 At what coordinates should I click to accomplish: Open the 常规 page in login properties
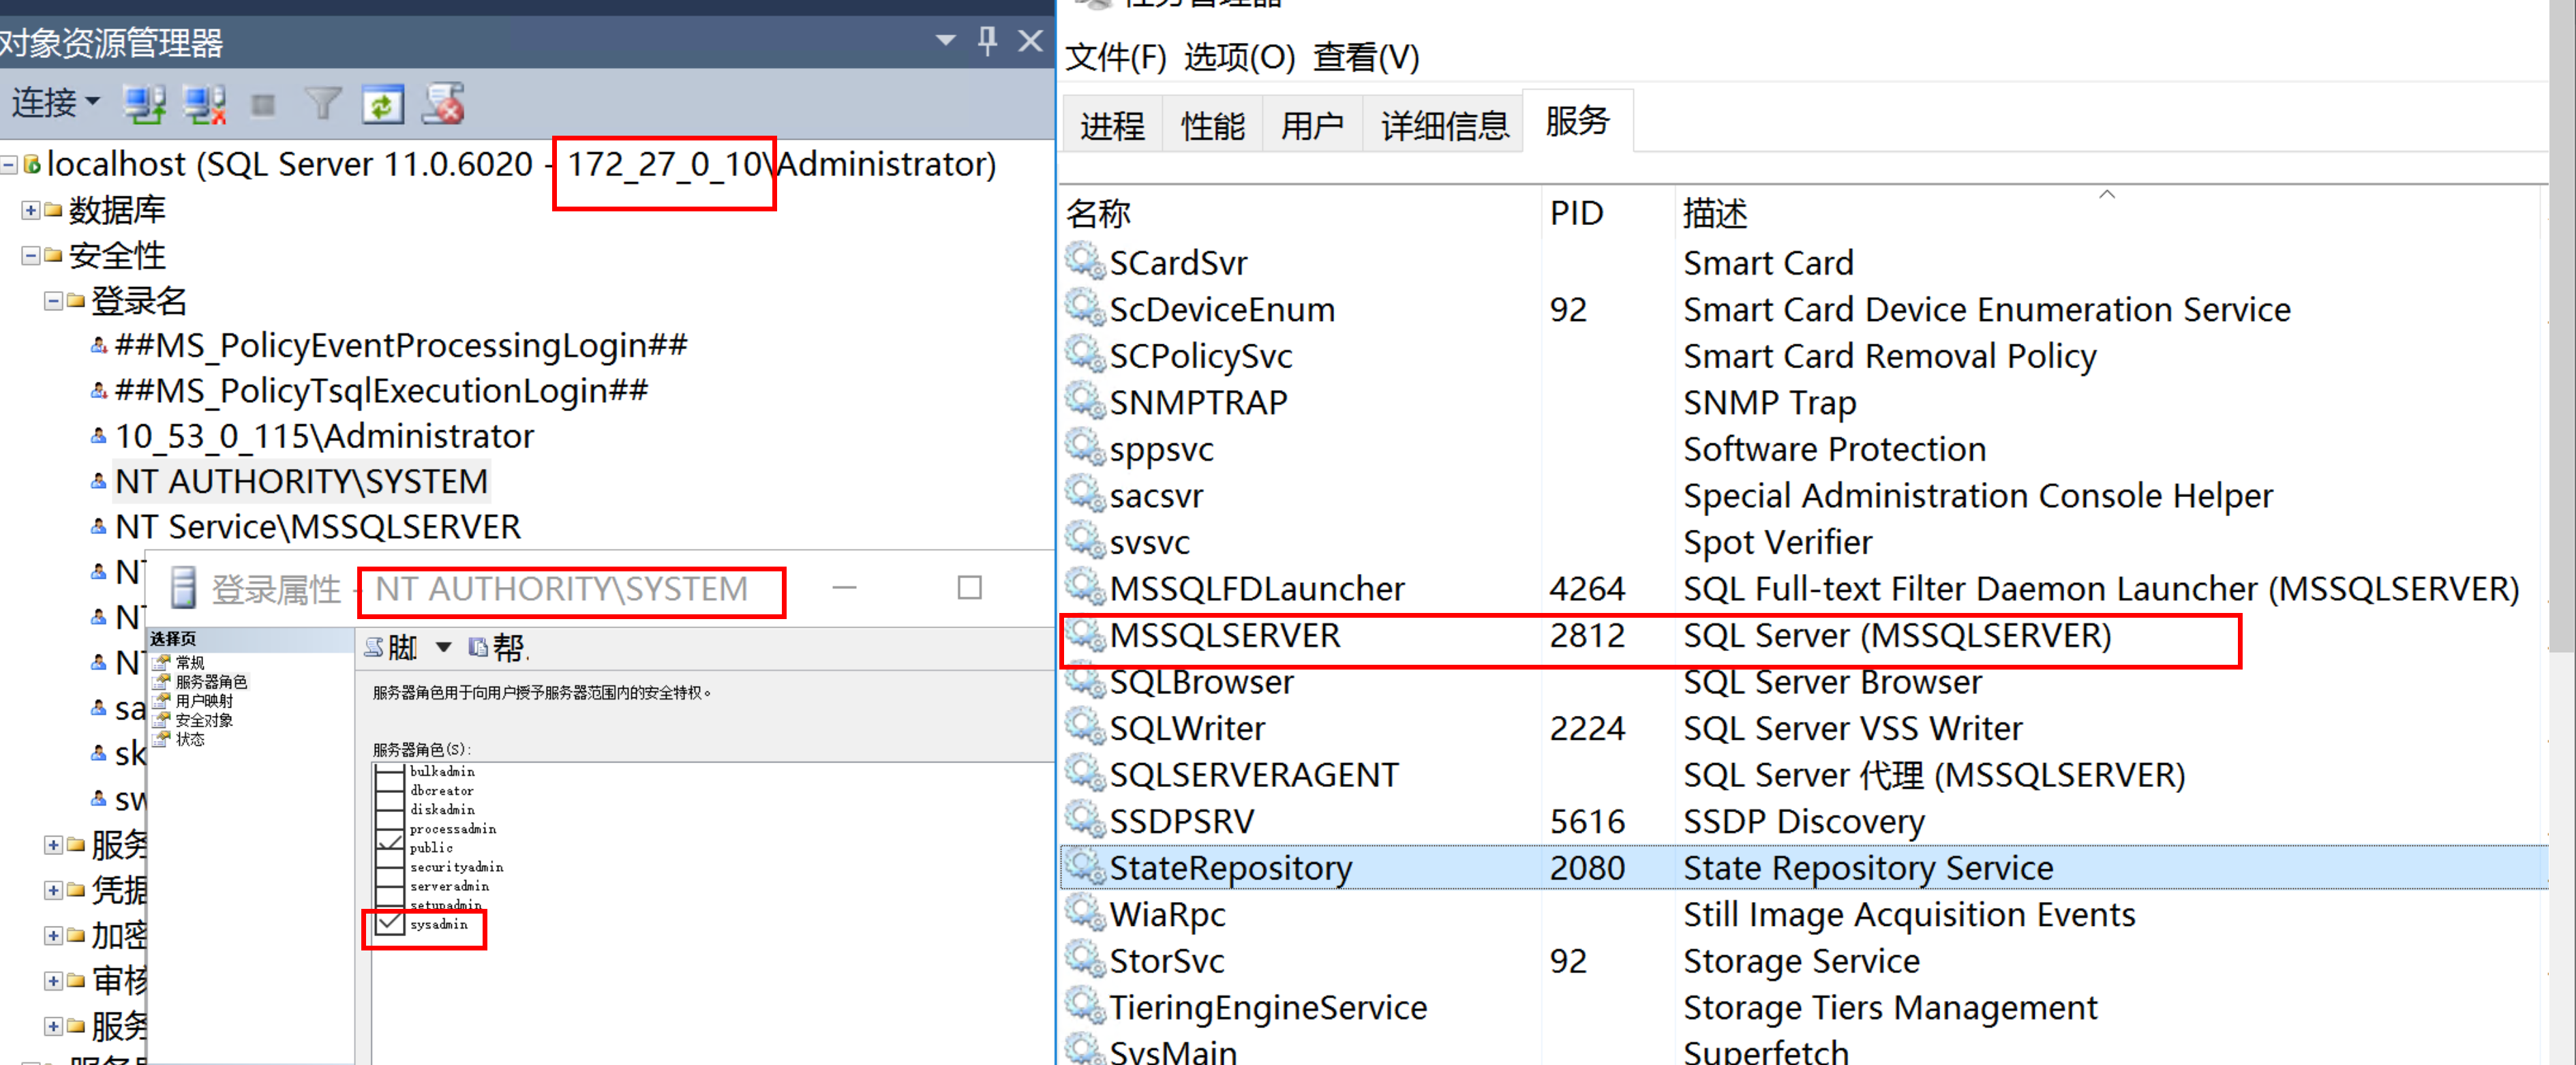[x=189, y=662]
